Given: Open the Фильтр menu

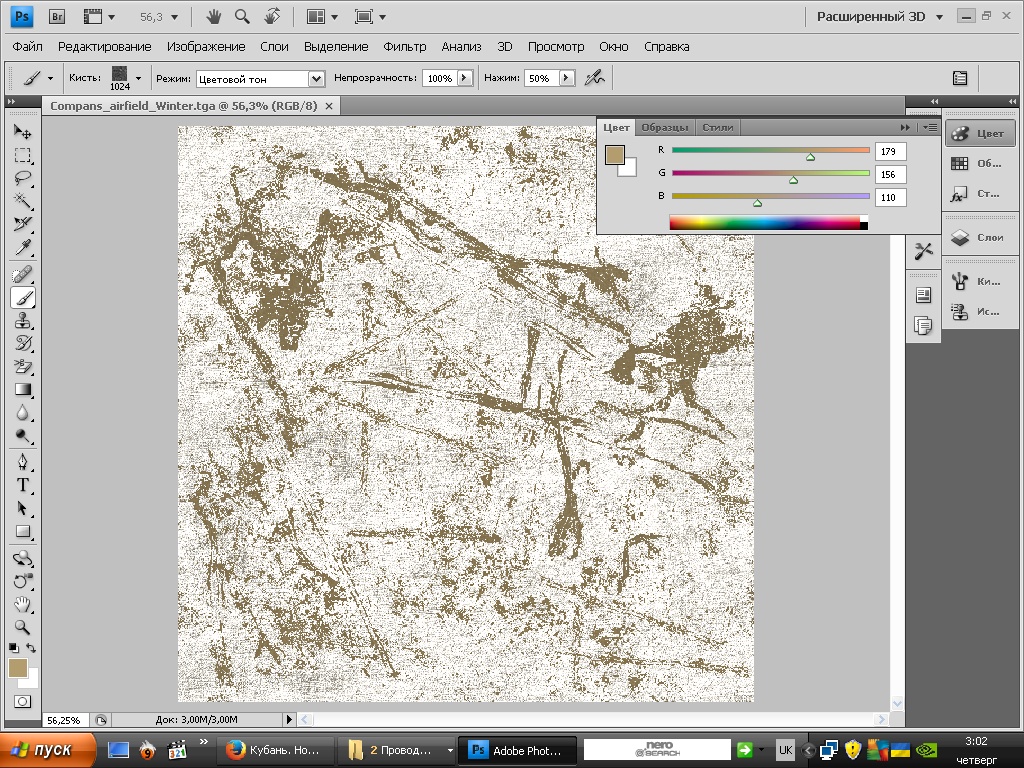Looking at the screenshot, I should point(404,46).
